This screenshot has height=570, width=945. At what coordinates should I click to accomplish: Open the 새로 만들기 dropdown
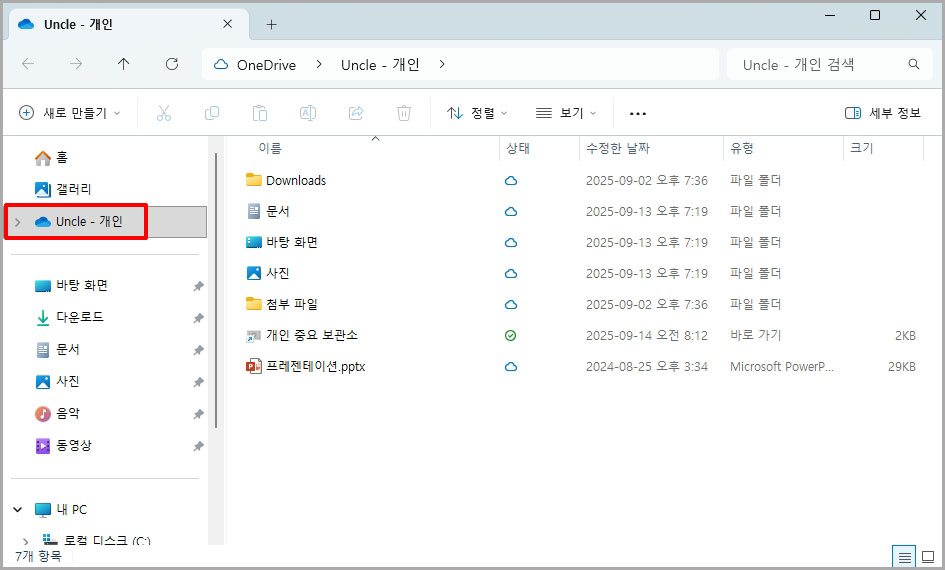pos(70,113)
